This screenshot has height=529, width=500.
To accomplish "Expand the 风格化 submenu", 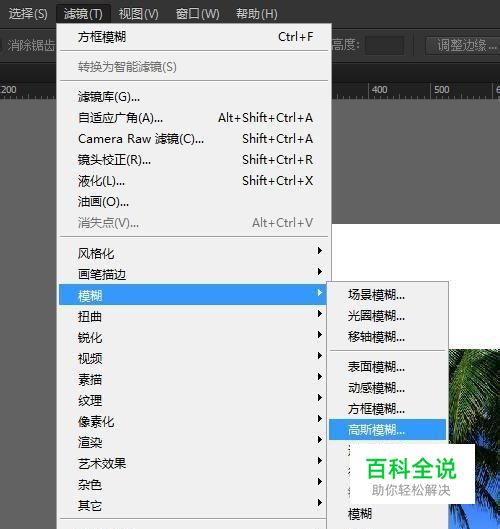I will tap(193, 253).
